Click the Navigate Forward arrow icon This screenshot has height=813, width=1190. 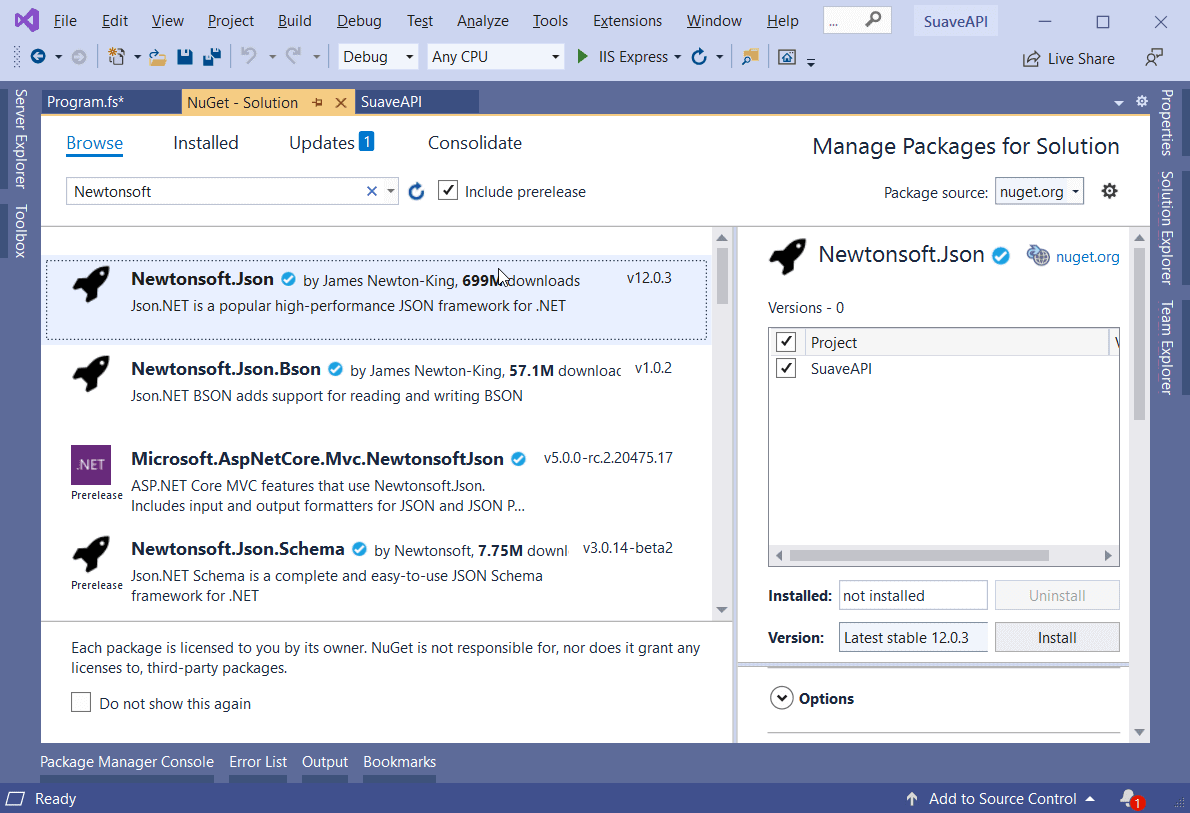79,56
